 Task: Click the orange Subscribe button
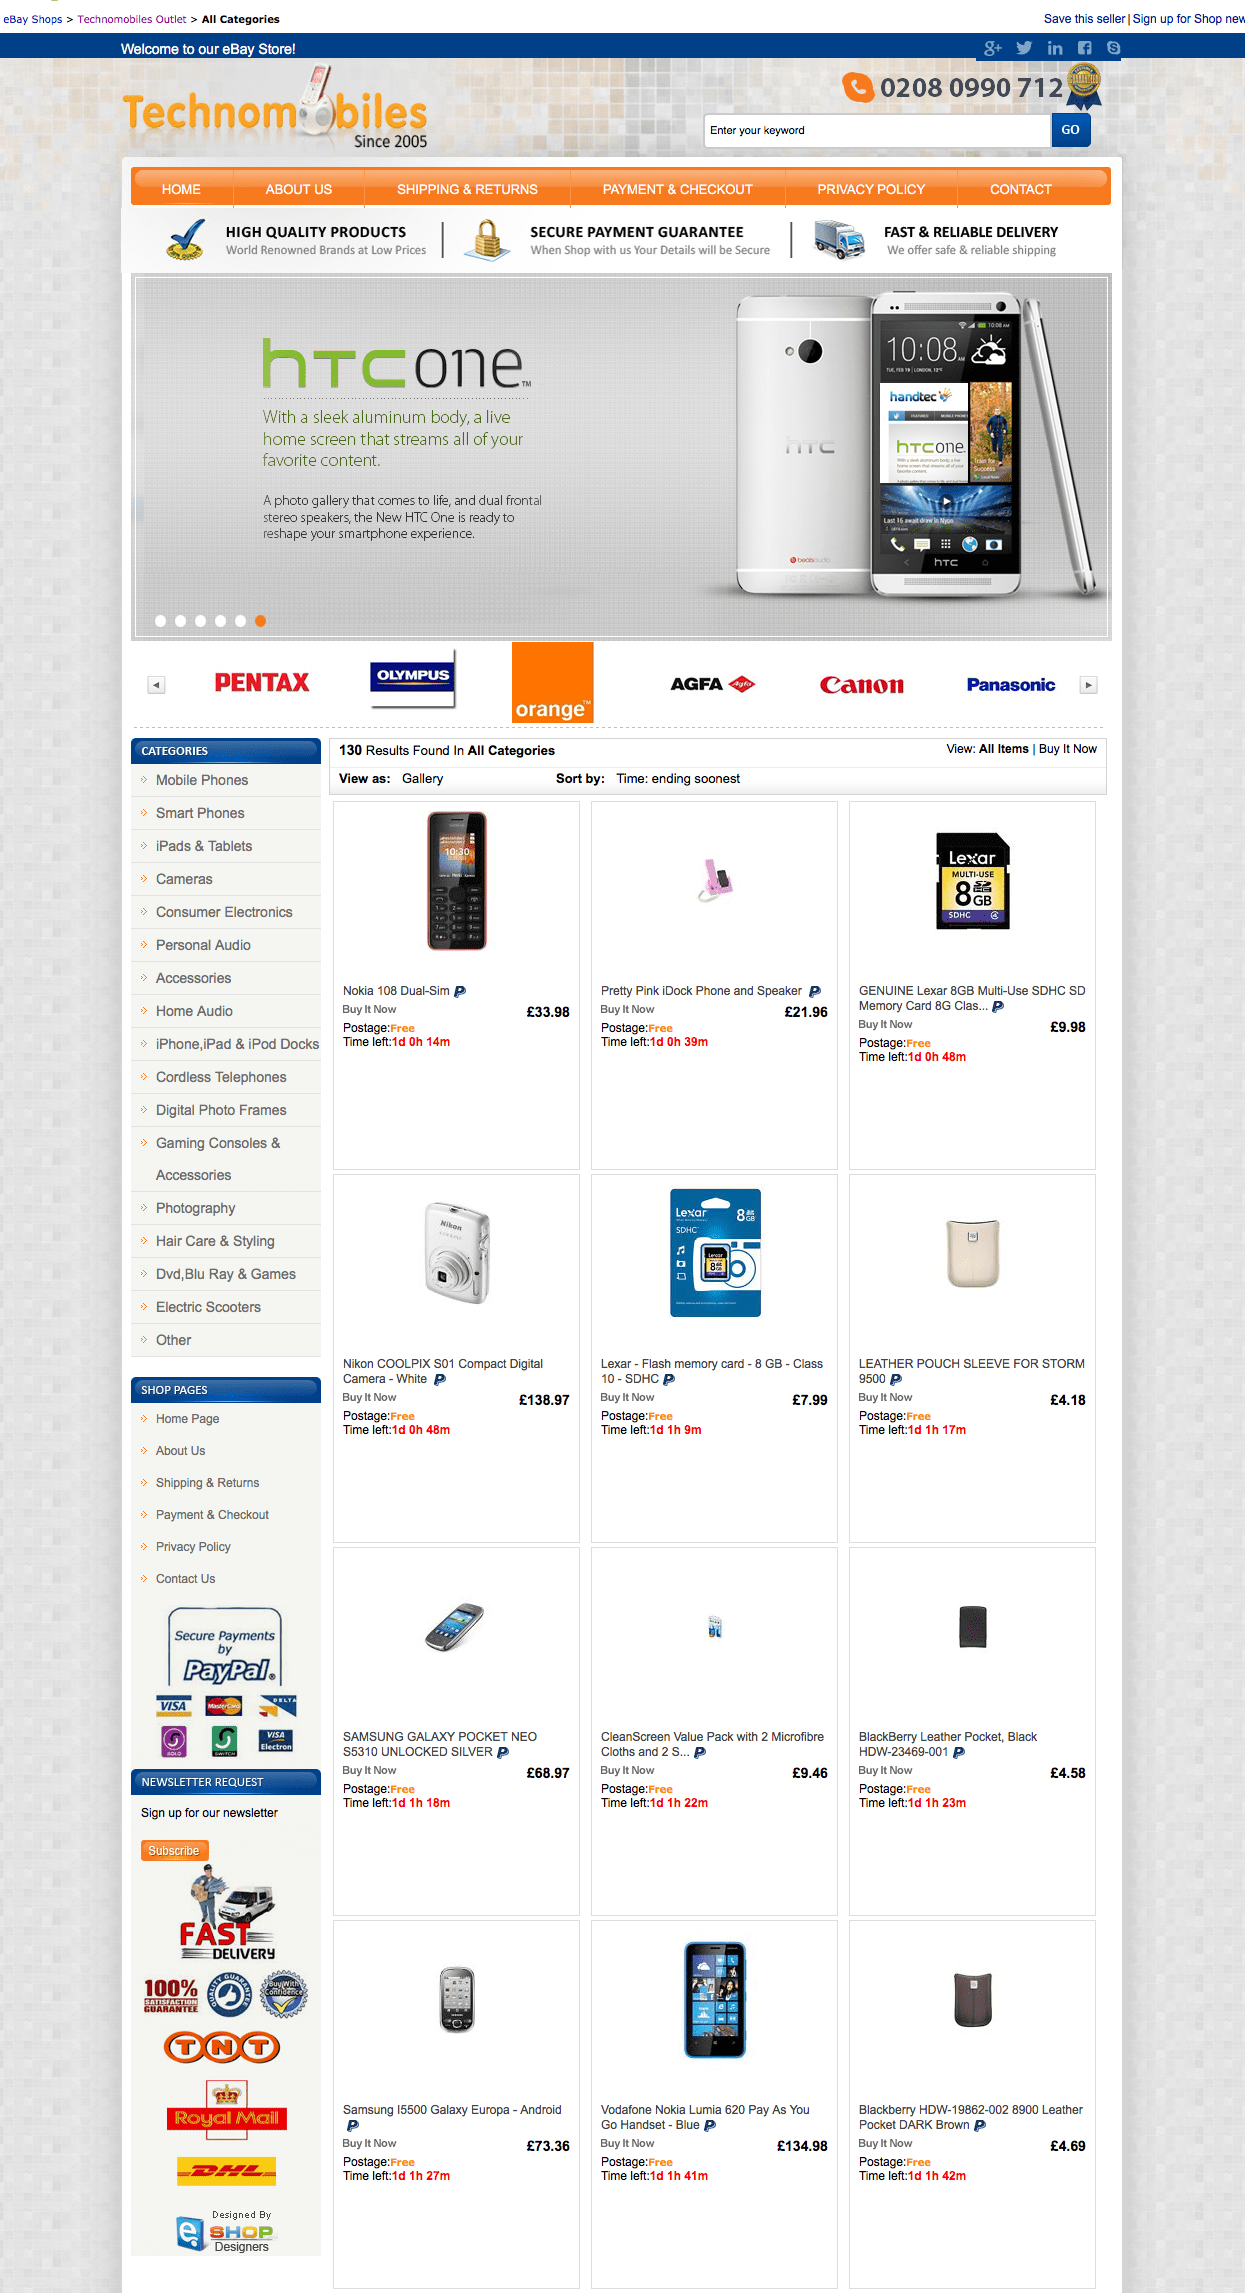[174, 1851]
